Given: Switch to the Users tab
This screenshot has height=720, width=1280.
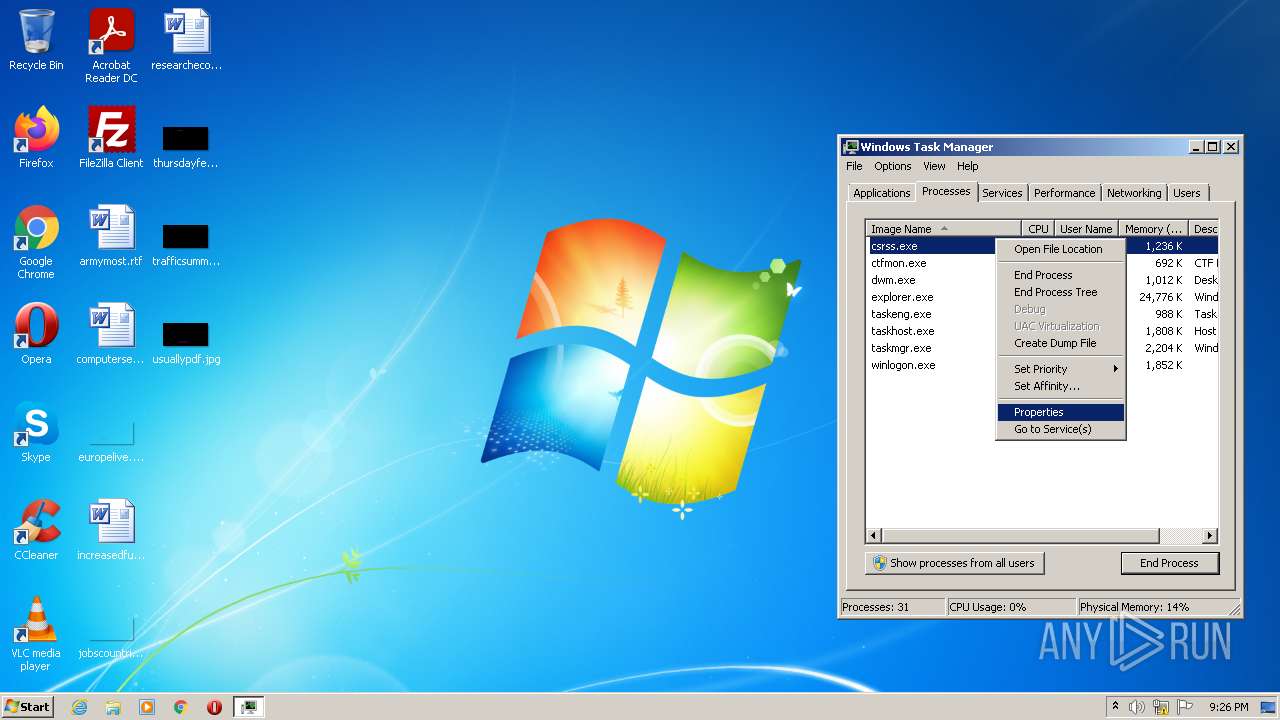Looking at the screenshot, I should [1187, 193].
